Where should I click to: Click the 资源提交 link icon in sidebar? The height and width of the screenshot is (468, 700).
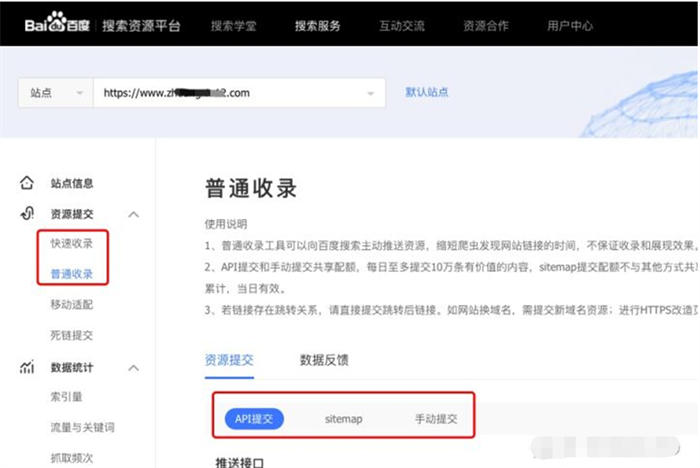point(27,214)
